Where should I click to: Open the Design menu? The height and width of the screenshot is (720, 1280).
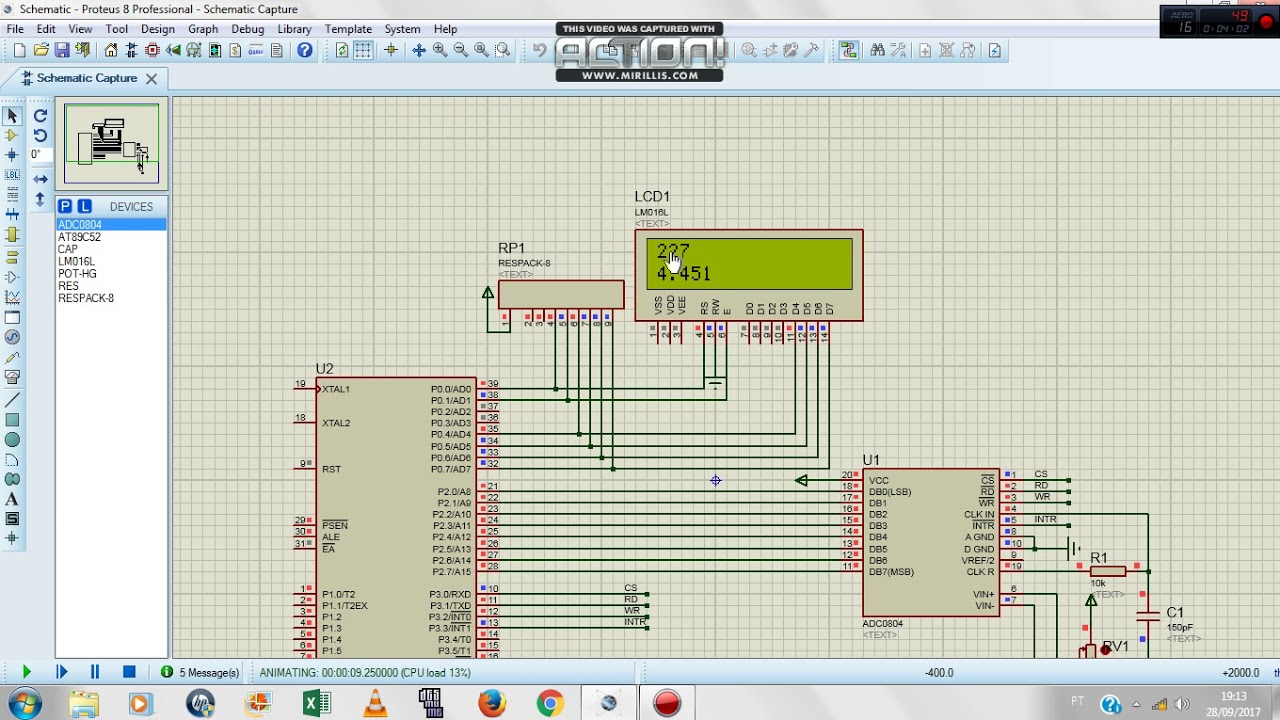pyautogui.click(x=158, y=29)
